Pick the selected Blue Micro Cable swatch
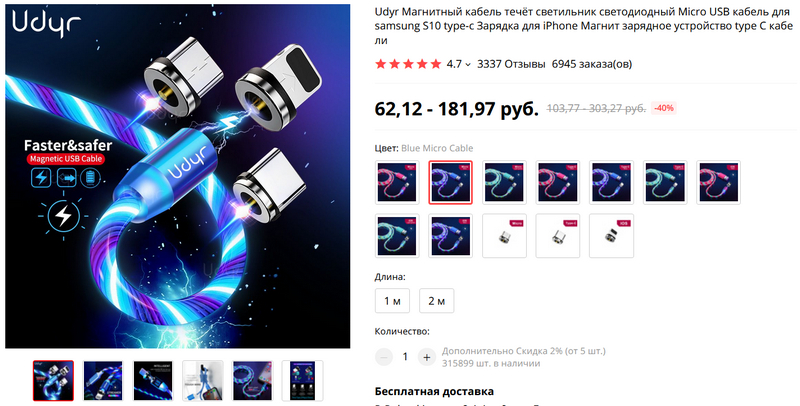 tap(451, 182)
